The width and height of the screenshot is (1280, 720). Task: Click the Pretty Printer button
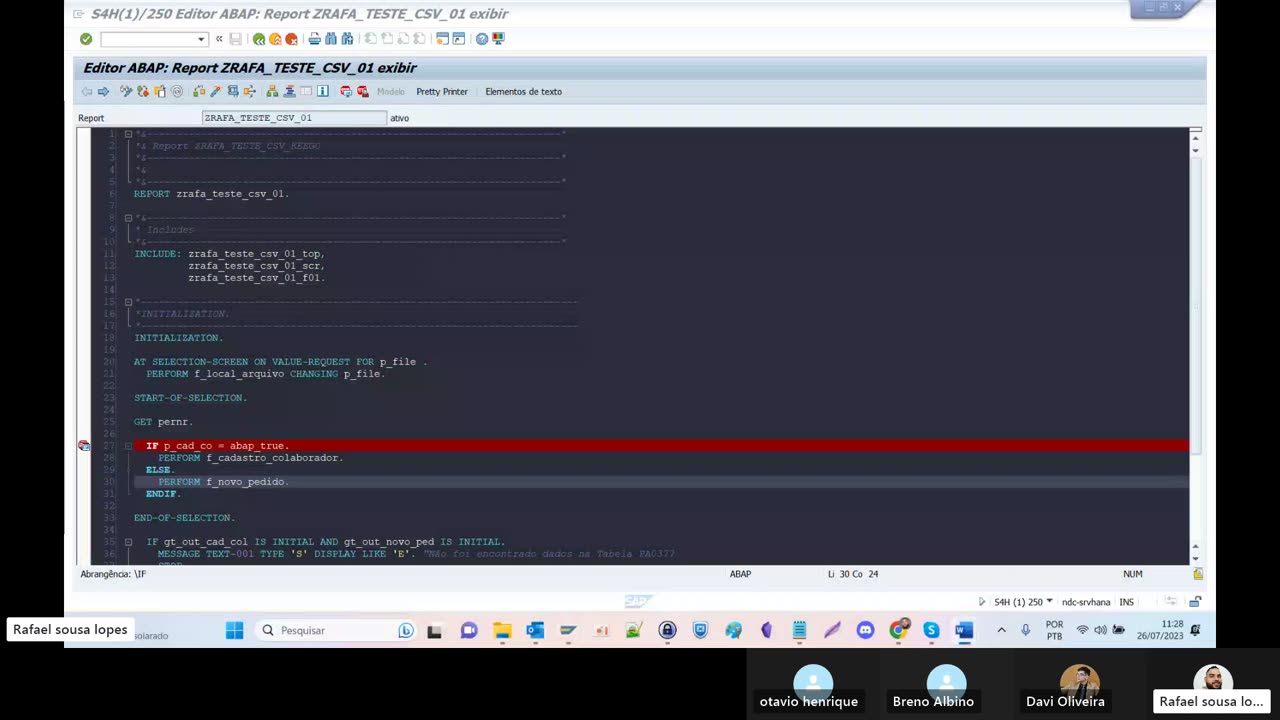[442, 92]
